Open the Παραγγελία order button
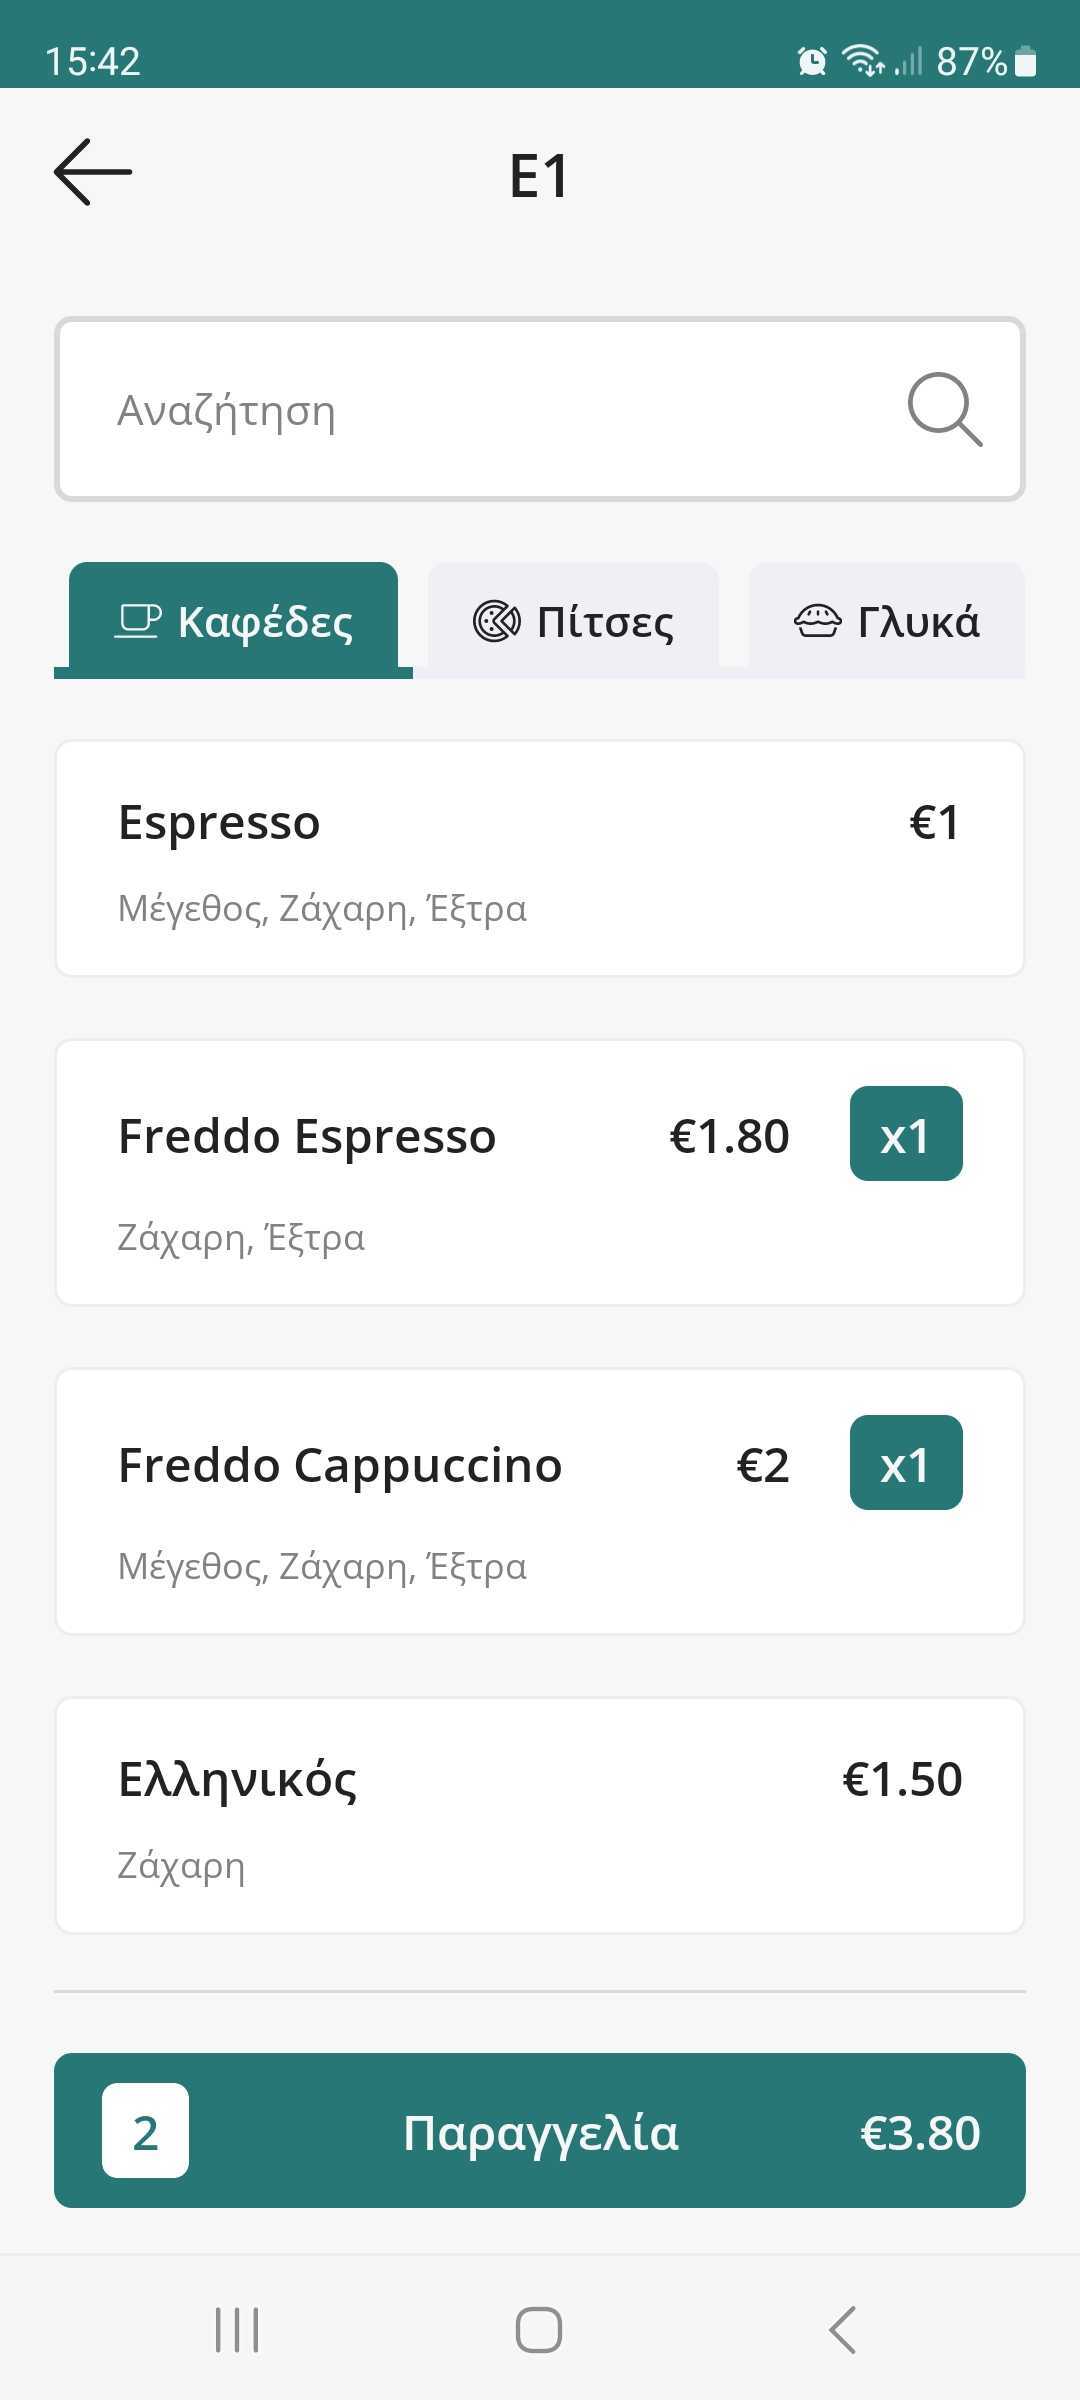 [x=540, y=2131]
